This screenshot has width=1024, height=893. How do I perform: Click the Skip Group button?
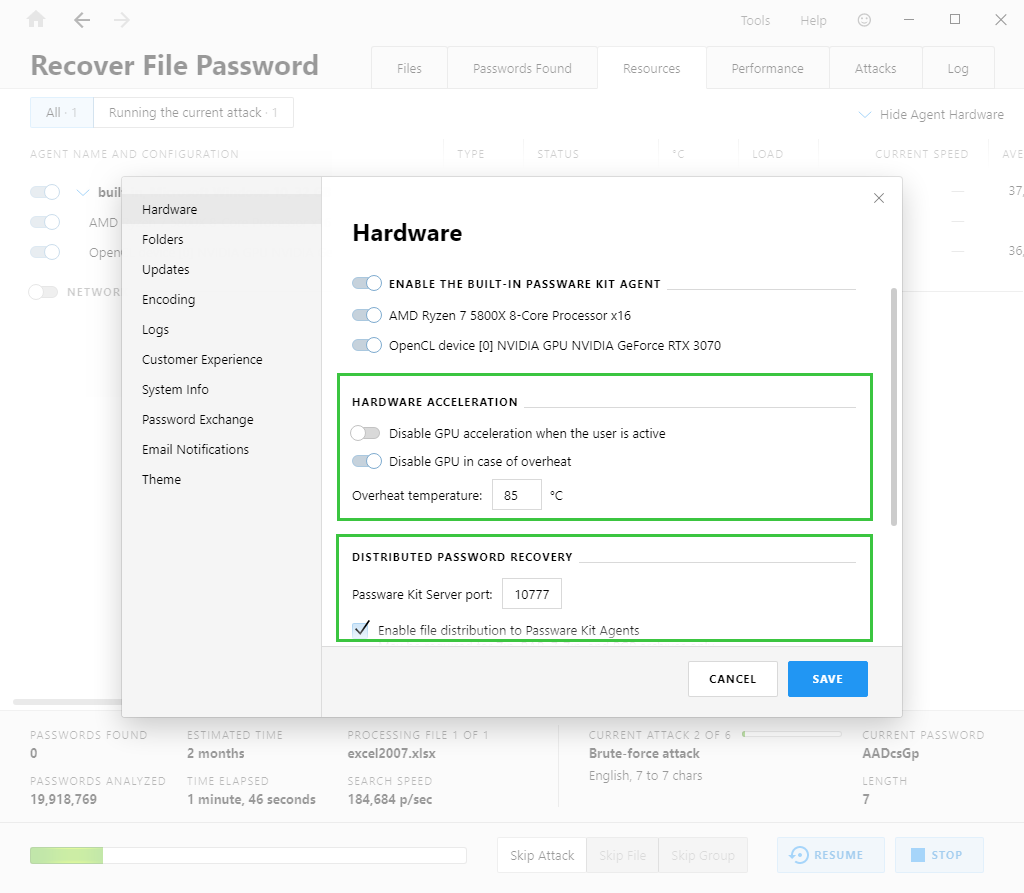(x=703, y=855)
